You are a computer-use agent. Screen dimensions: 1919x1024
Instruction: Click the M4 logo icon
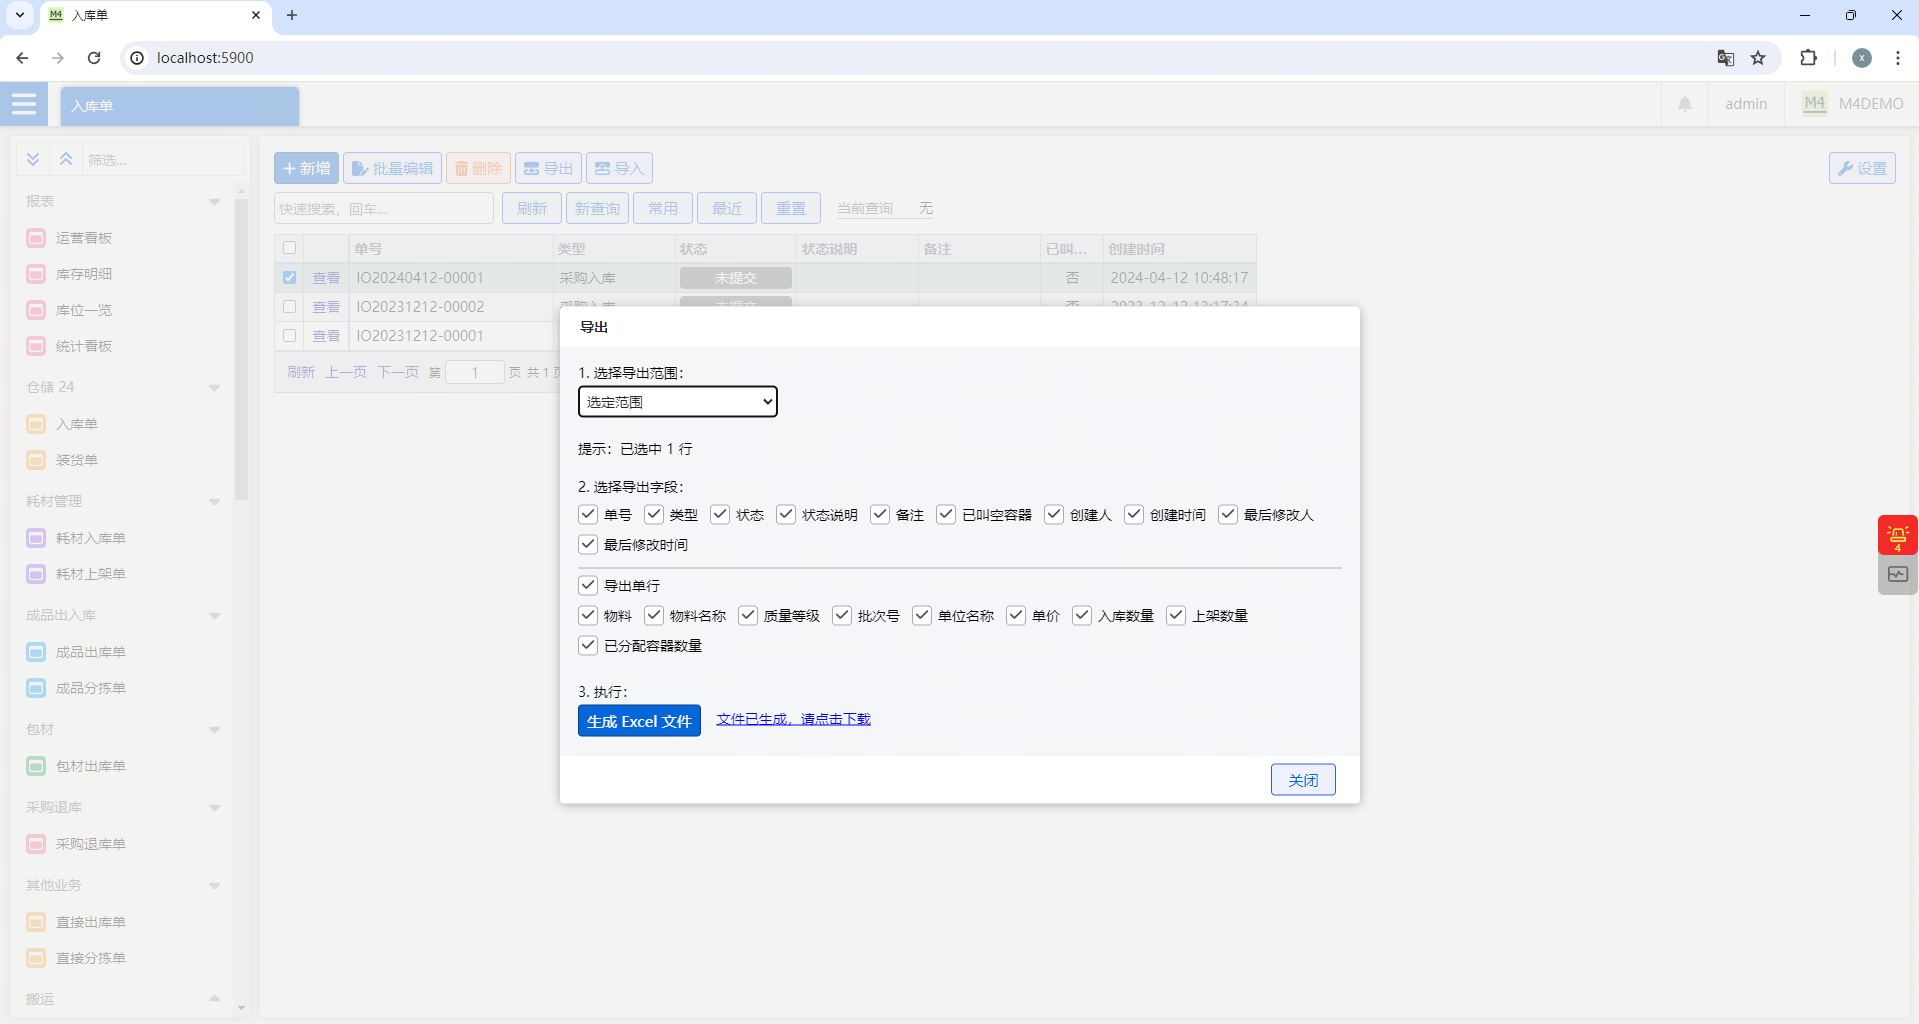click(x=1814, y=104)
